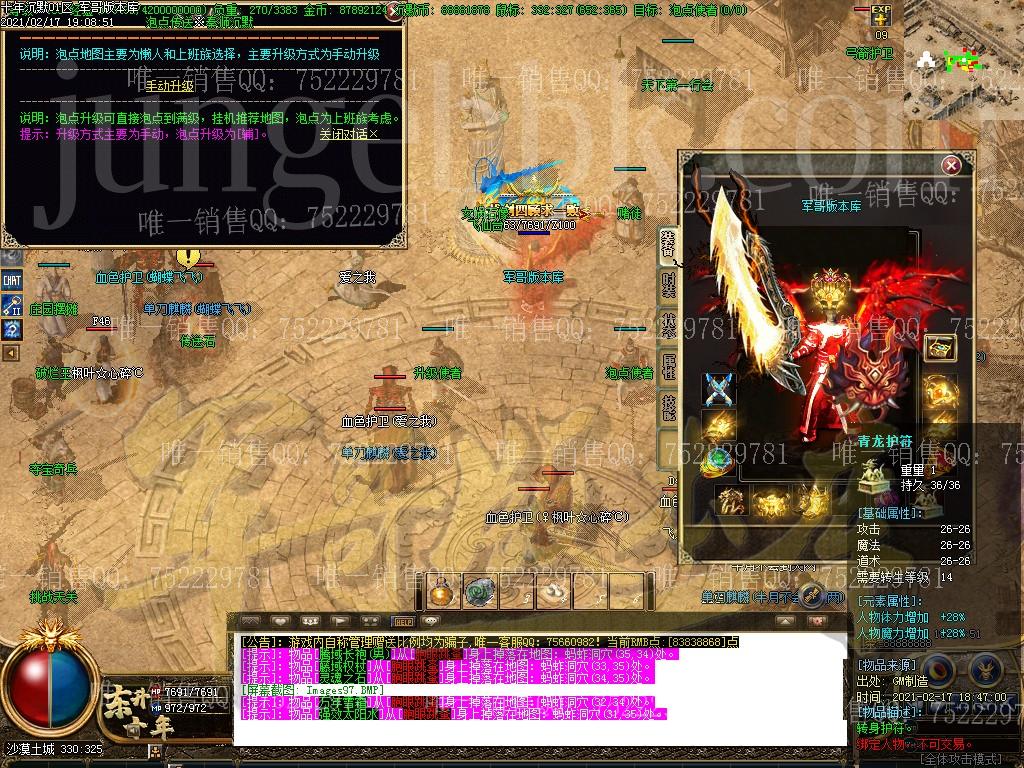The image size is (1024, 768).
Task: Click the 手动升级 manual upgrade link
Action: [170, 86]
